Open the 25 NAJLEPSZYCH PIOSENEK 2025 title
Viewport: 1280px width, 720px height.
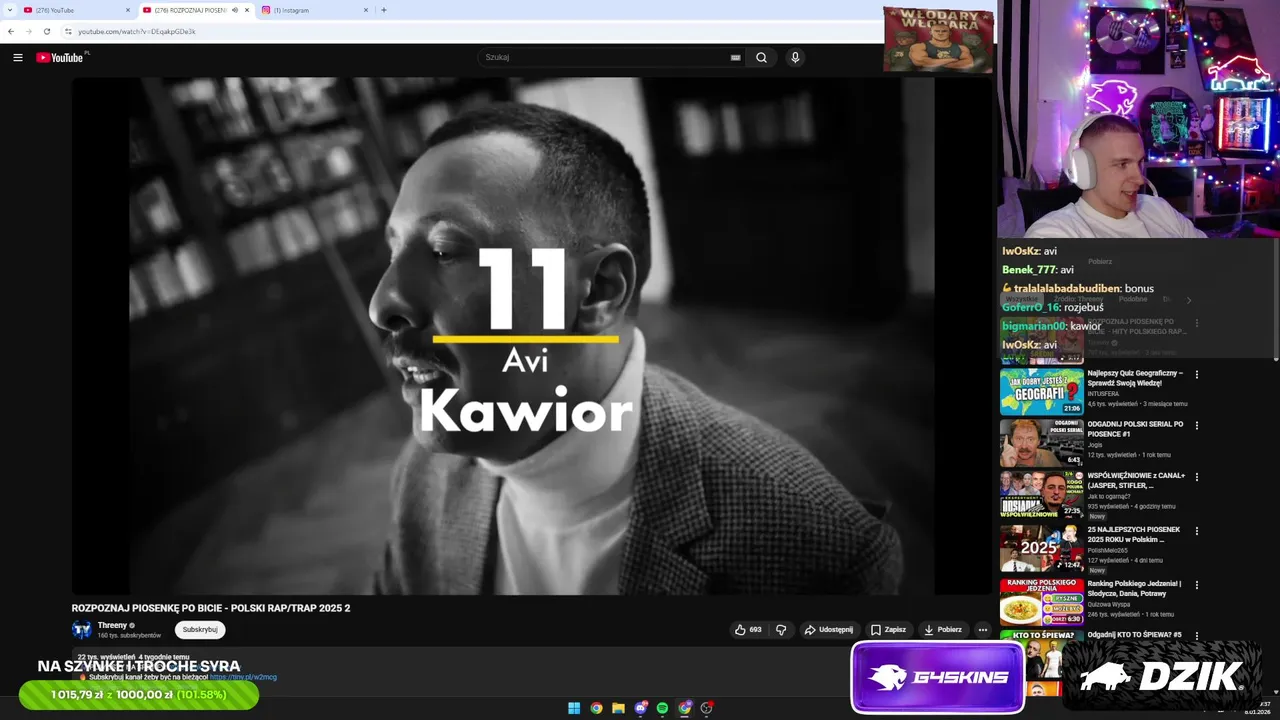click(x=1134, y=534)
